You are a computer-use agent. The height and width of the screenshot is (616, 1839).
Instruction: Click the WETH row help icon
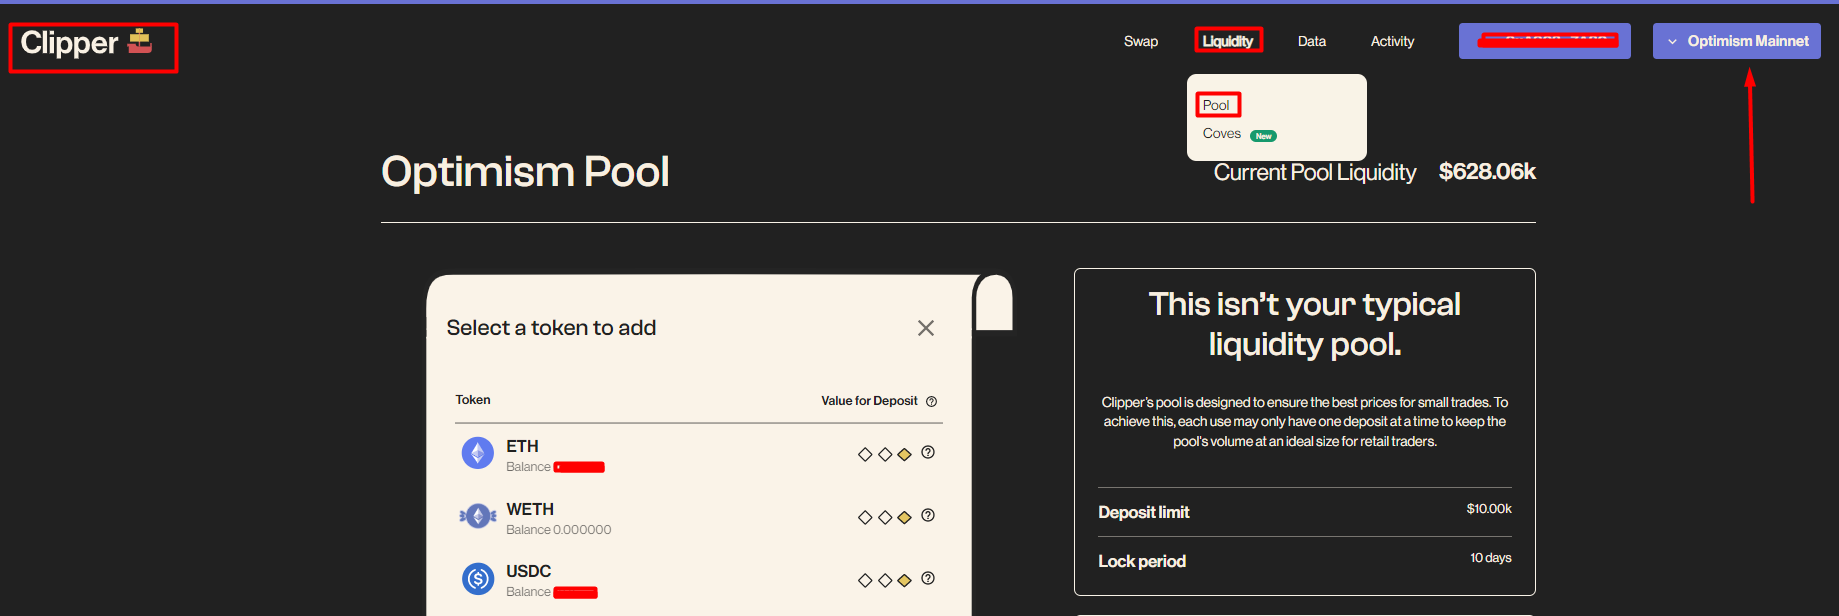coord(928,515)
